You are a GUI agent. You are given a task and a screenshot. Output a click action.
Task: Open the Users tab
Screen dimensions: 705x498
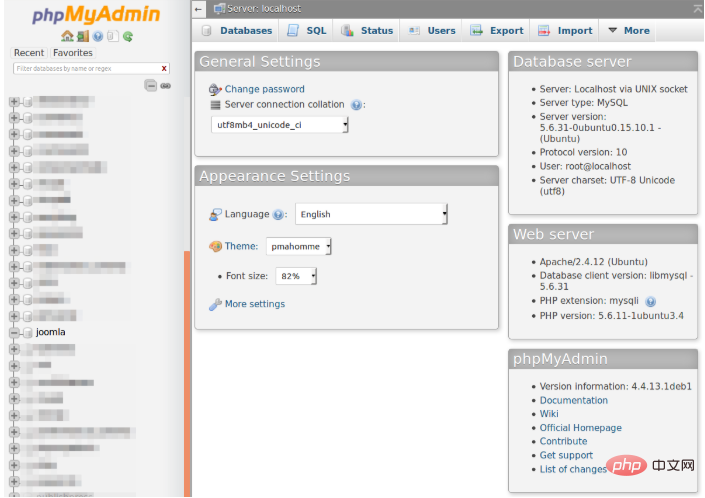click(431, 31)
